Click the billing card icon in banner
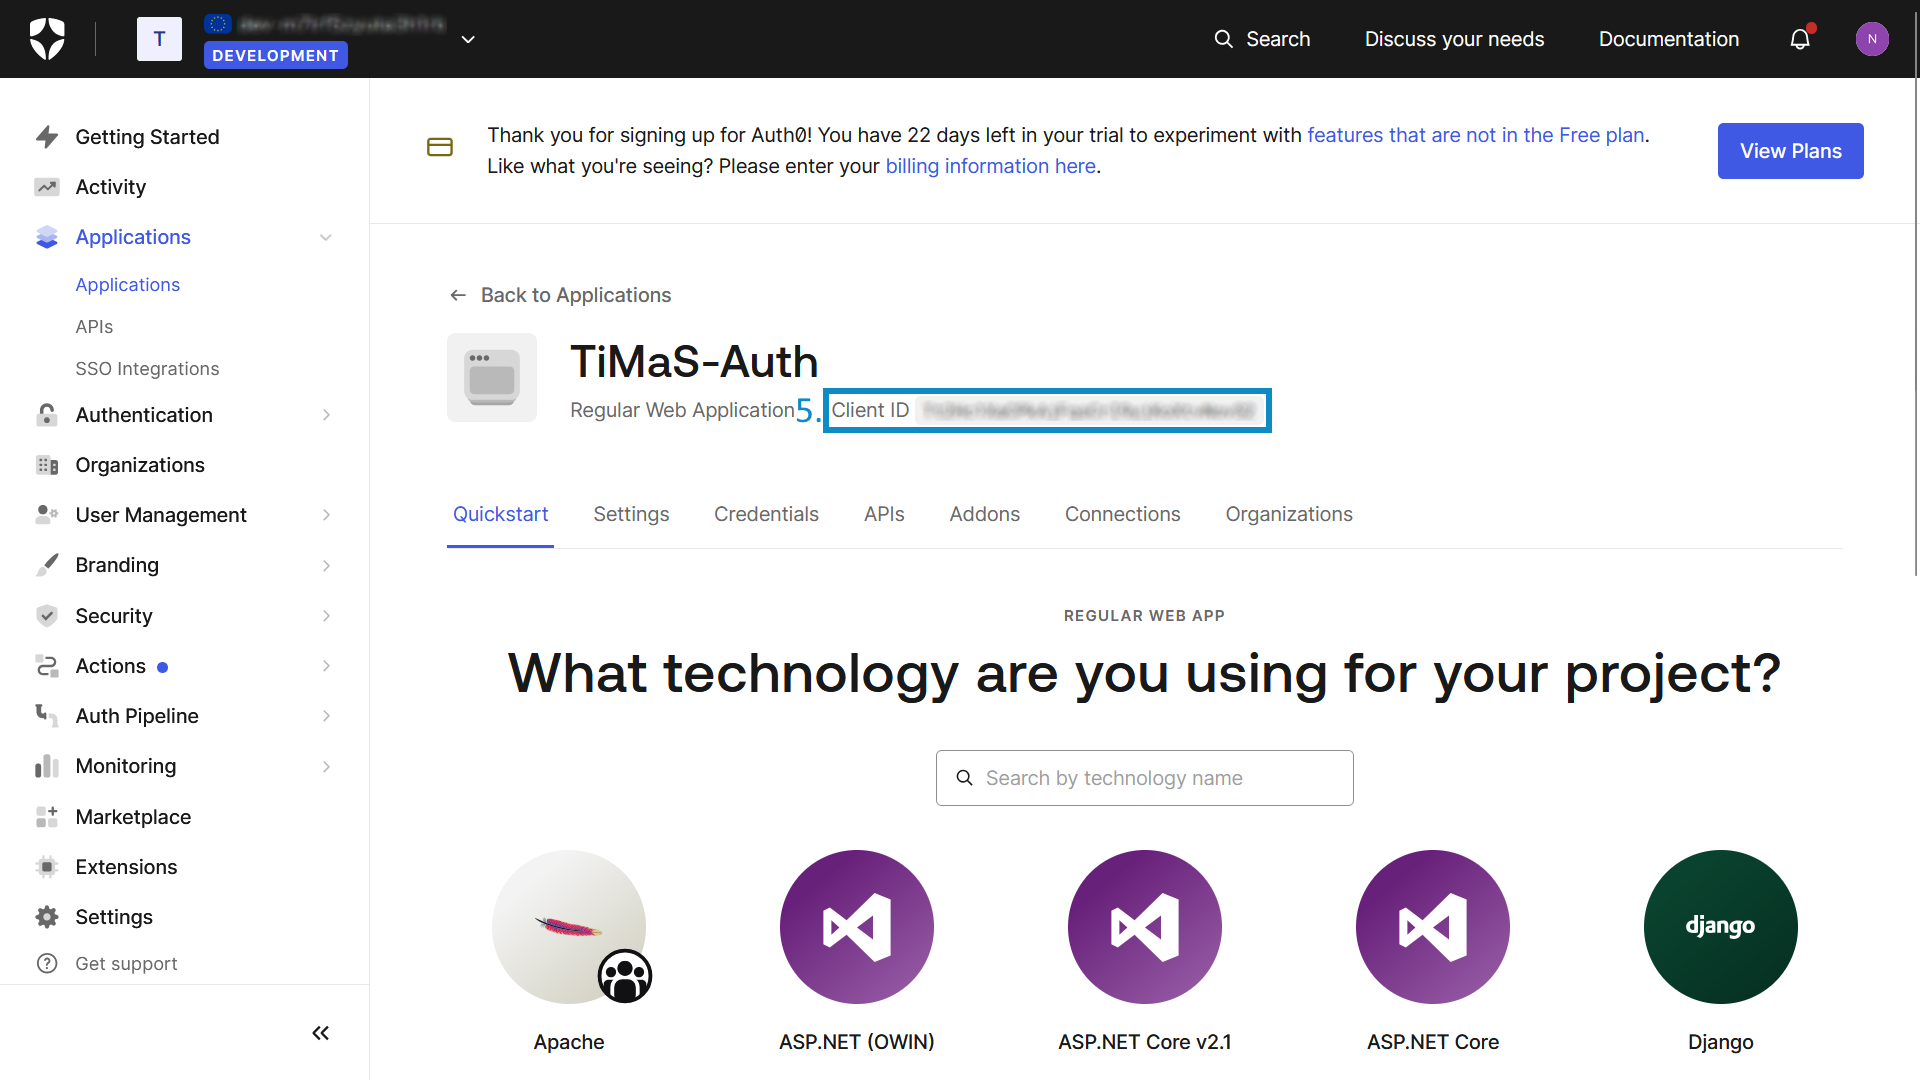 click(x=440, y=147)
